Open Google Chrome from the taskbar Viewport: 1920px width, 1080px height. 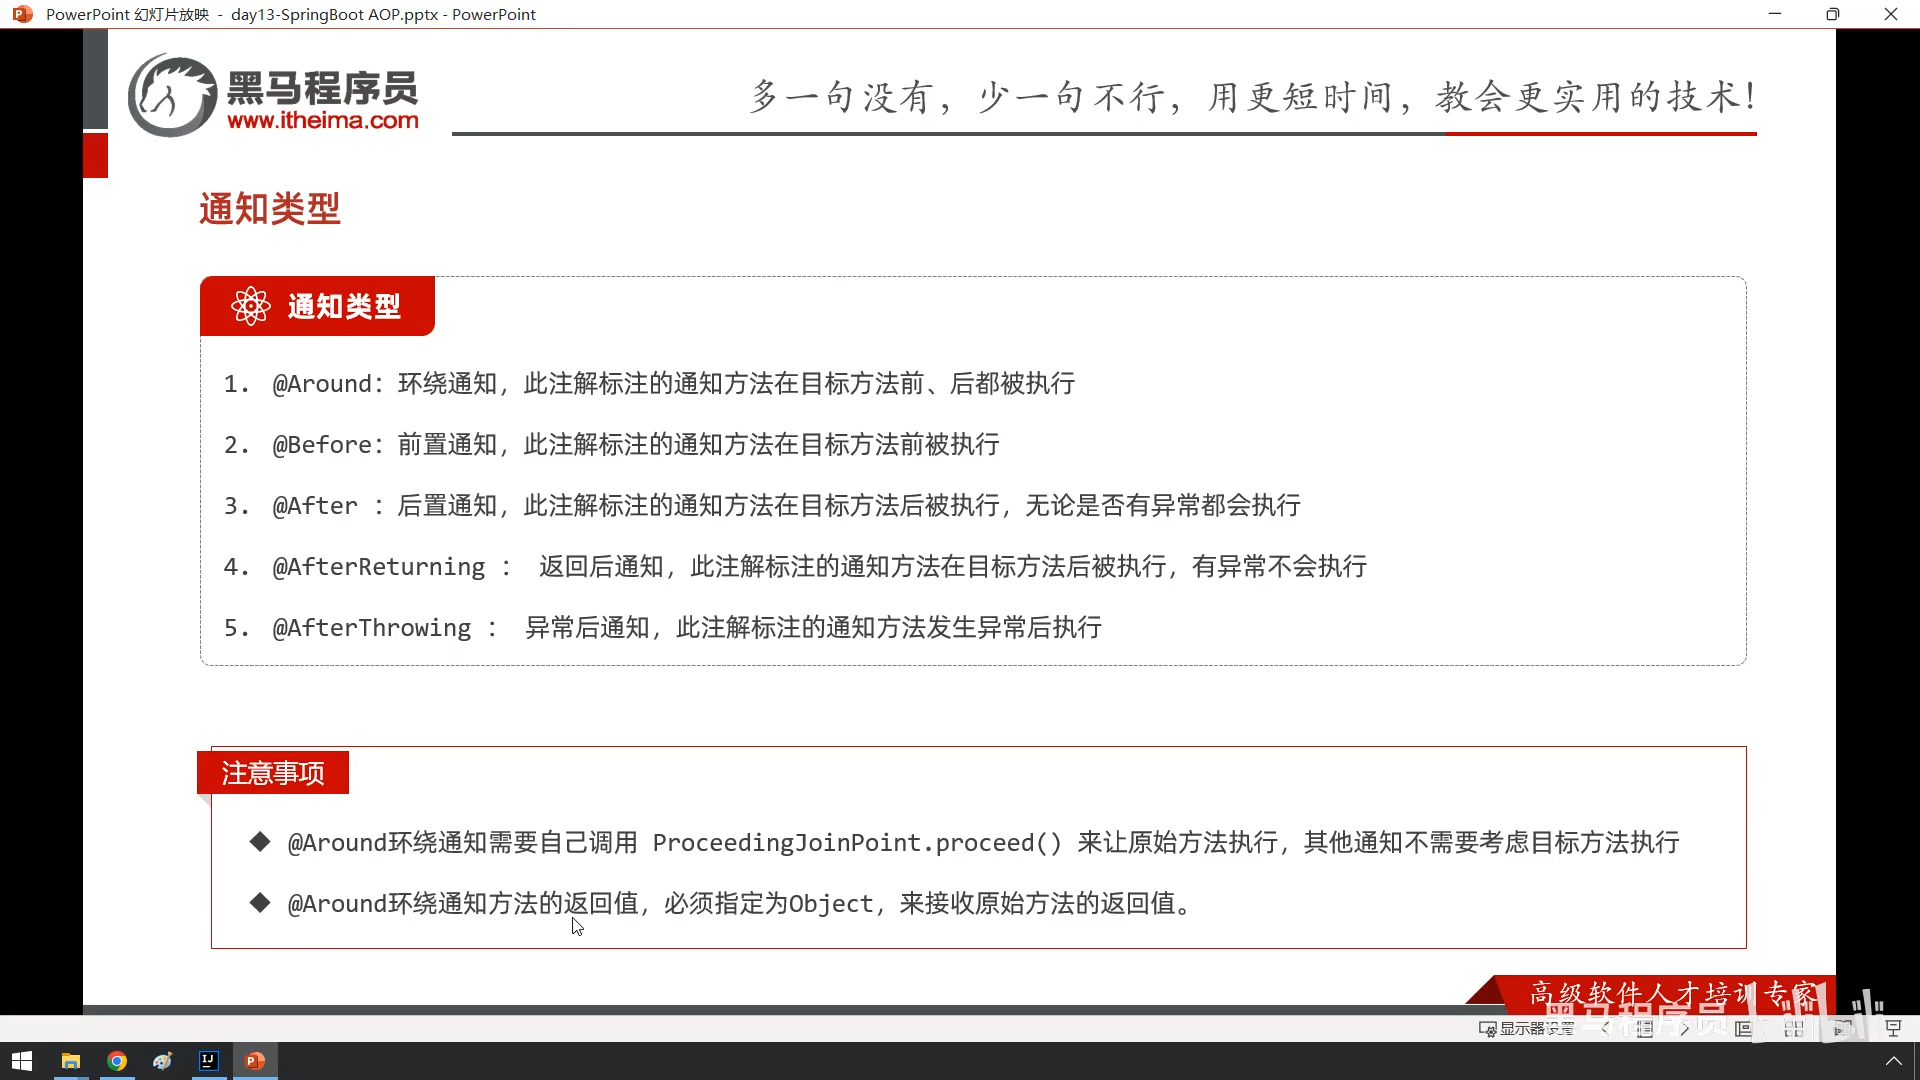pyautogui.click(x=117, y=1061)
